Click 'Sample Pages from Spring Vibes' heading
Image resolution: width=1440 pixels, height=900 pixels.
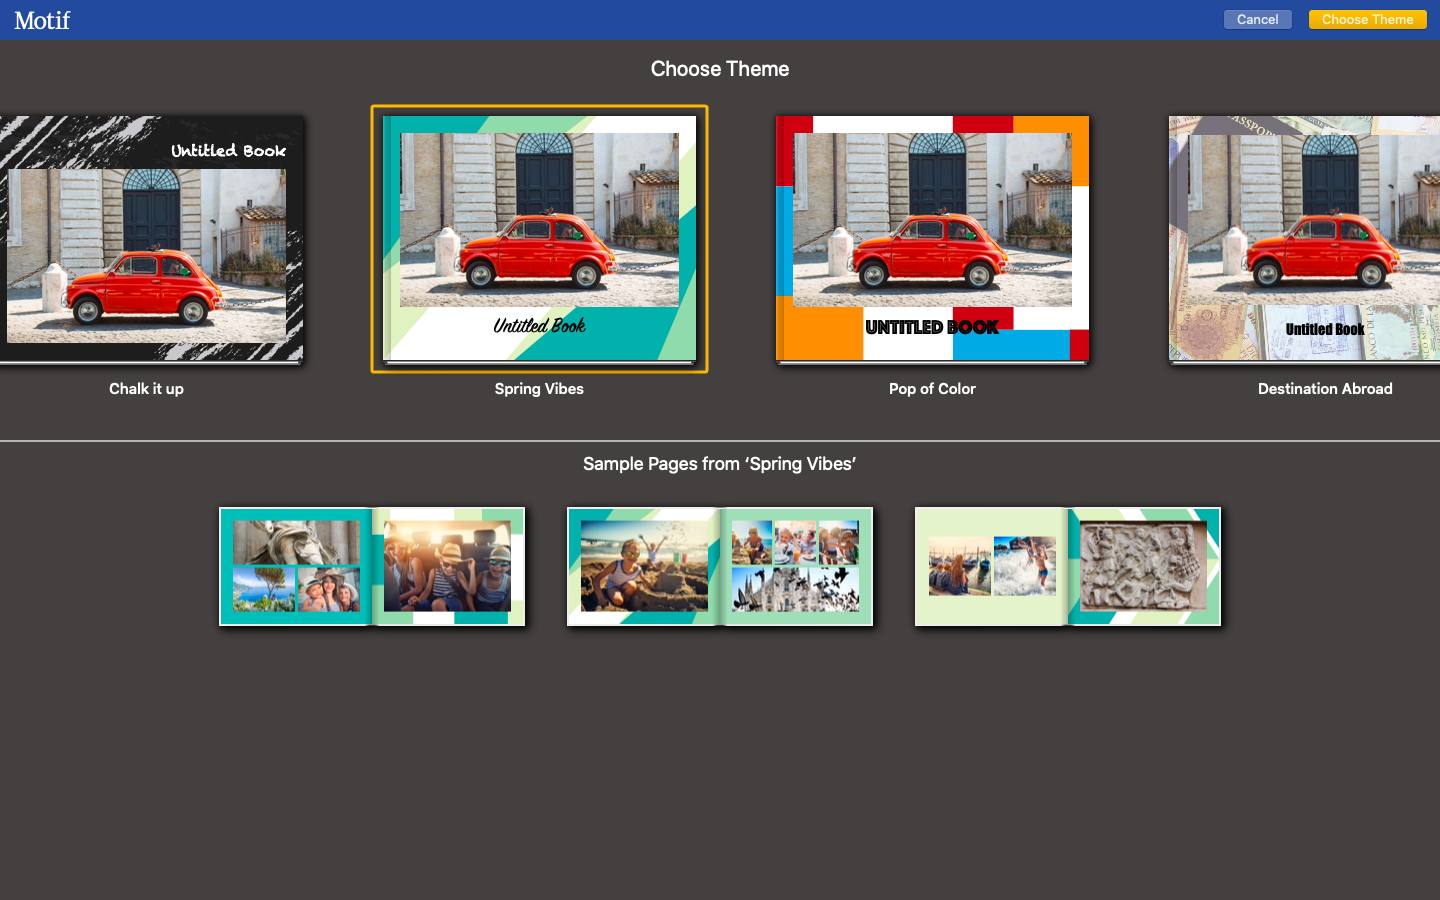coord(719,464)
